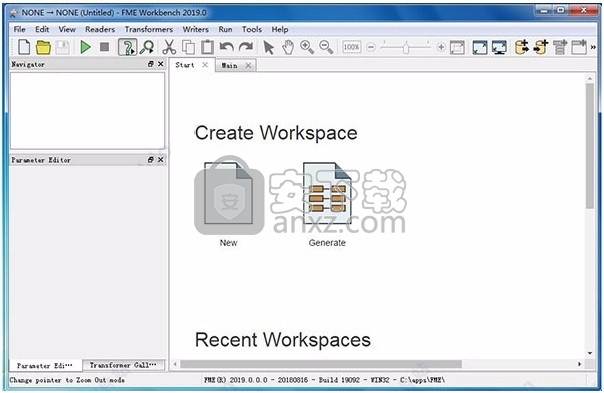Open the Writers menu
This screenshot has width=604, height=393.
pos(196,29)
